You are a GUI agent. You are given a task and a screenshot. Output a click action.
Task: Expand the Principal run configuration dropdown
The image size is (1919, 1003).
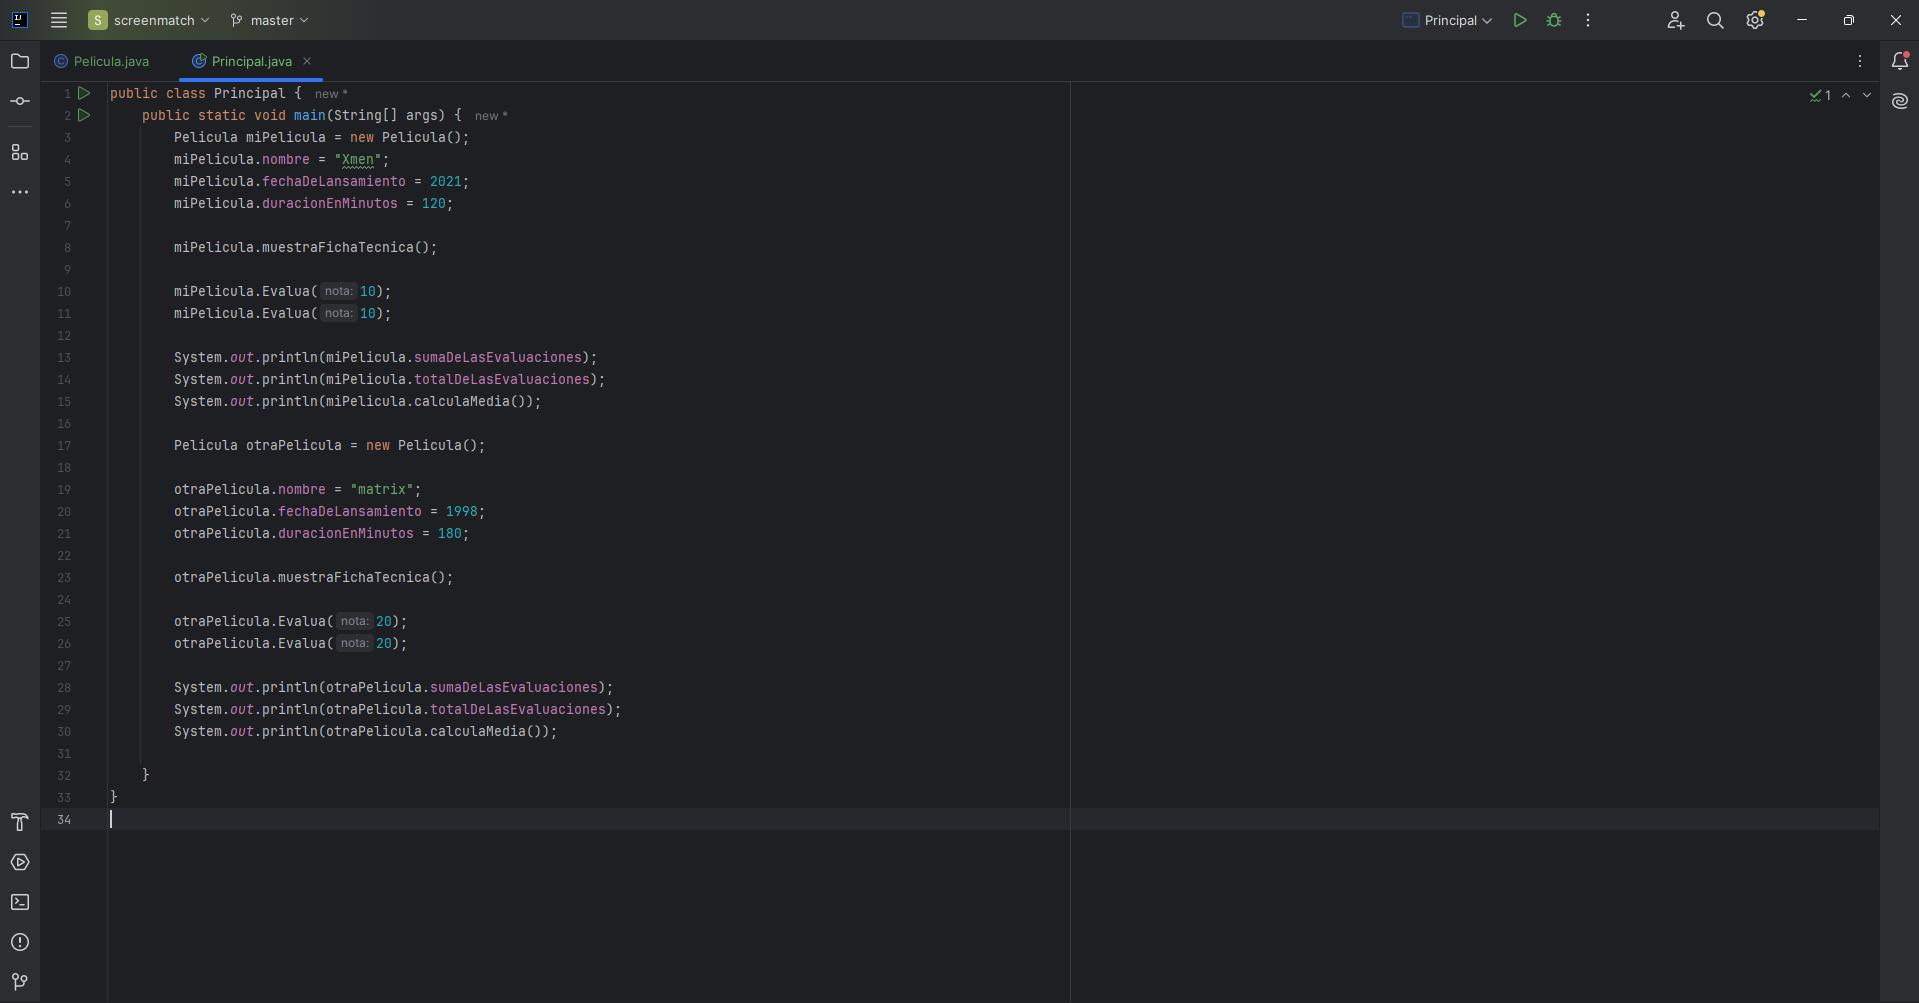1447,20
